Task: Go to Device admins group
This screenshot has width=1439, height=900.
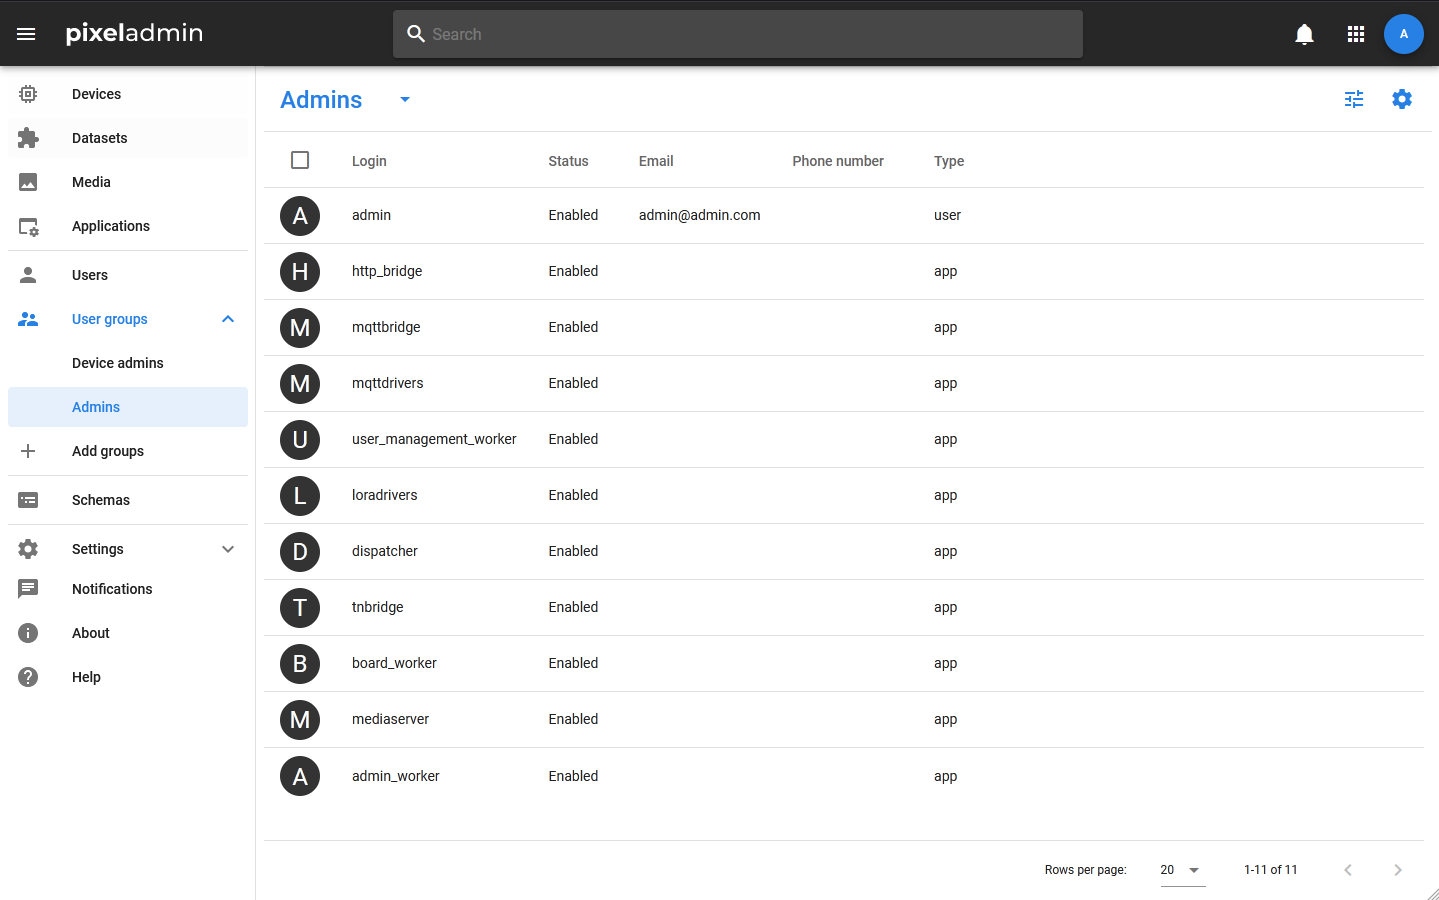Action: (118, 363)
